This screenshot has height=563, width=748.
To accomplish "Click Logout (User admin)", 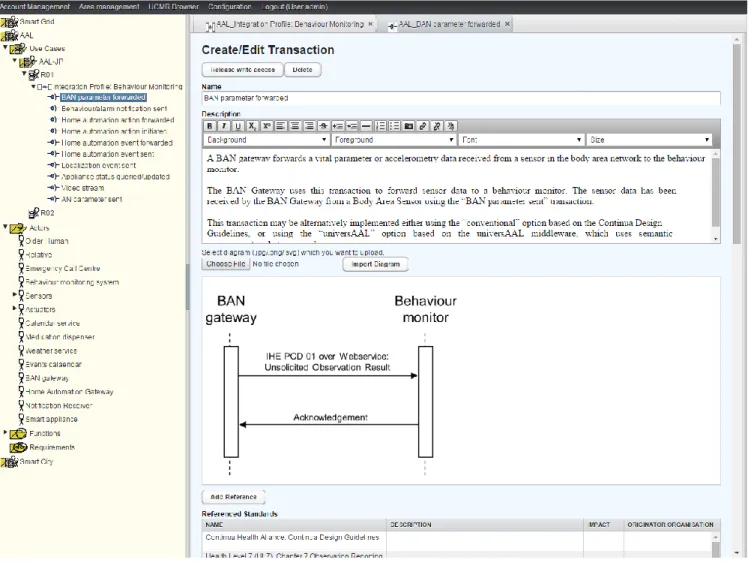I will (294, 7).
